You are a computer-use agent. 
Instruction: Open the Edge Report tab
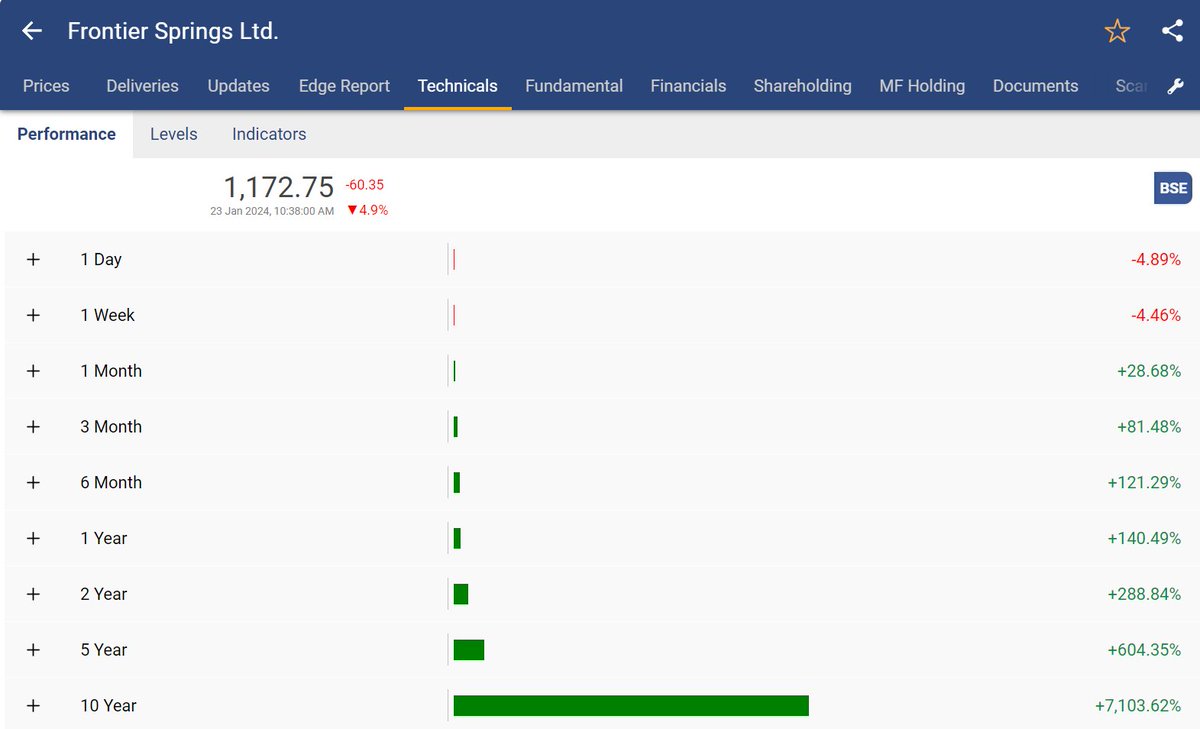click(344, 86)
